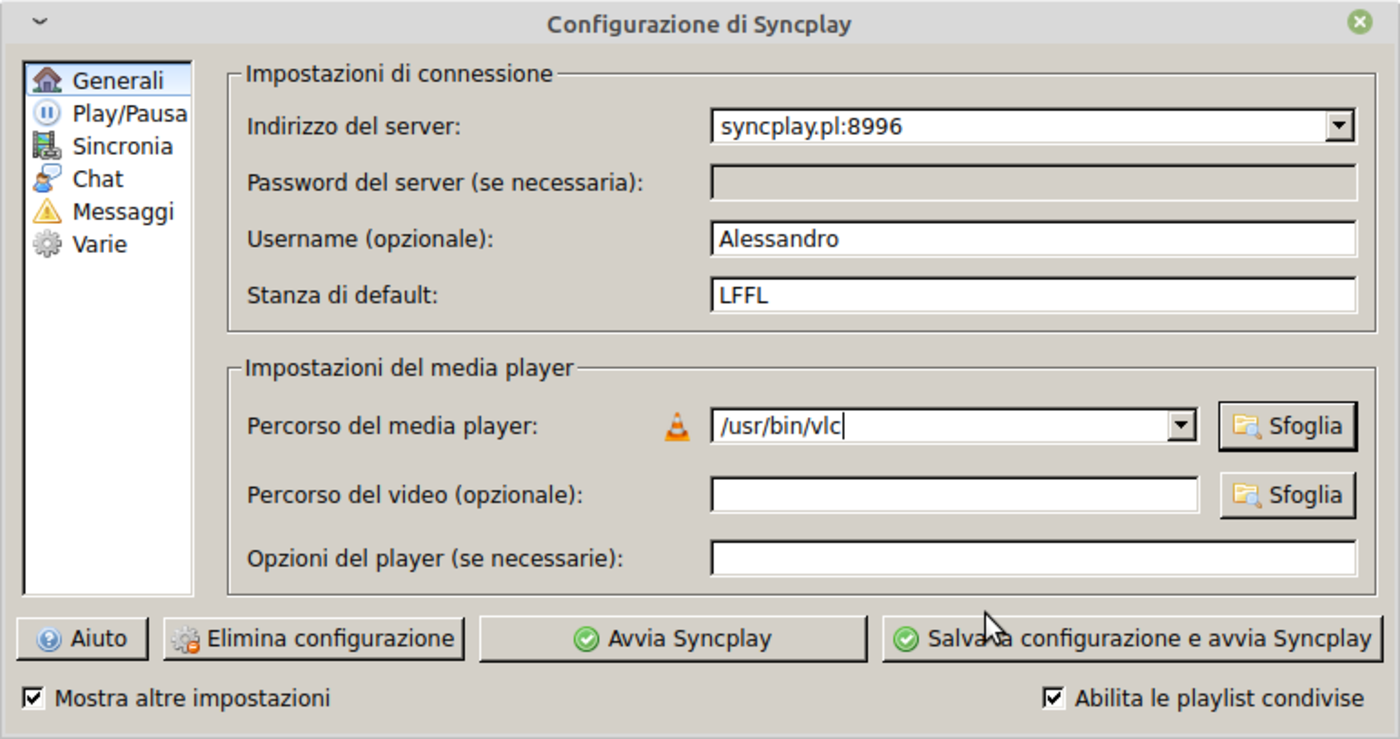Click the Varie gear icon
Image resolution: width=1400 pixels, height=739 pixels.
[x=47, y=245]
